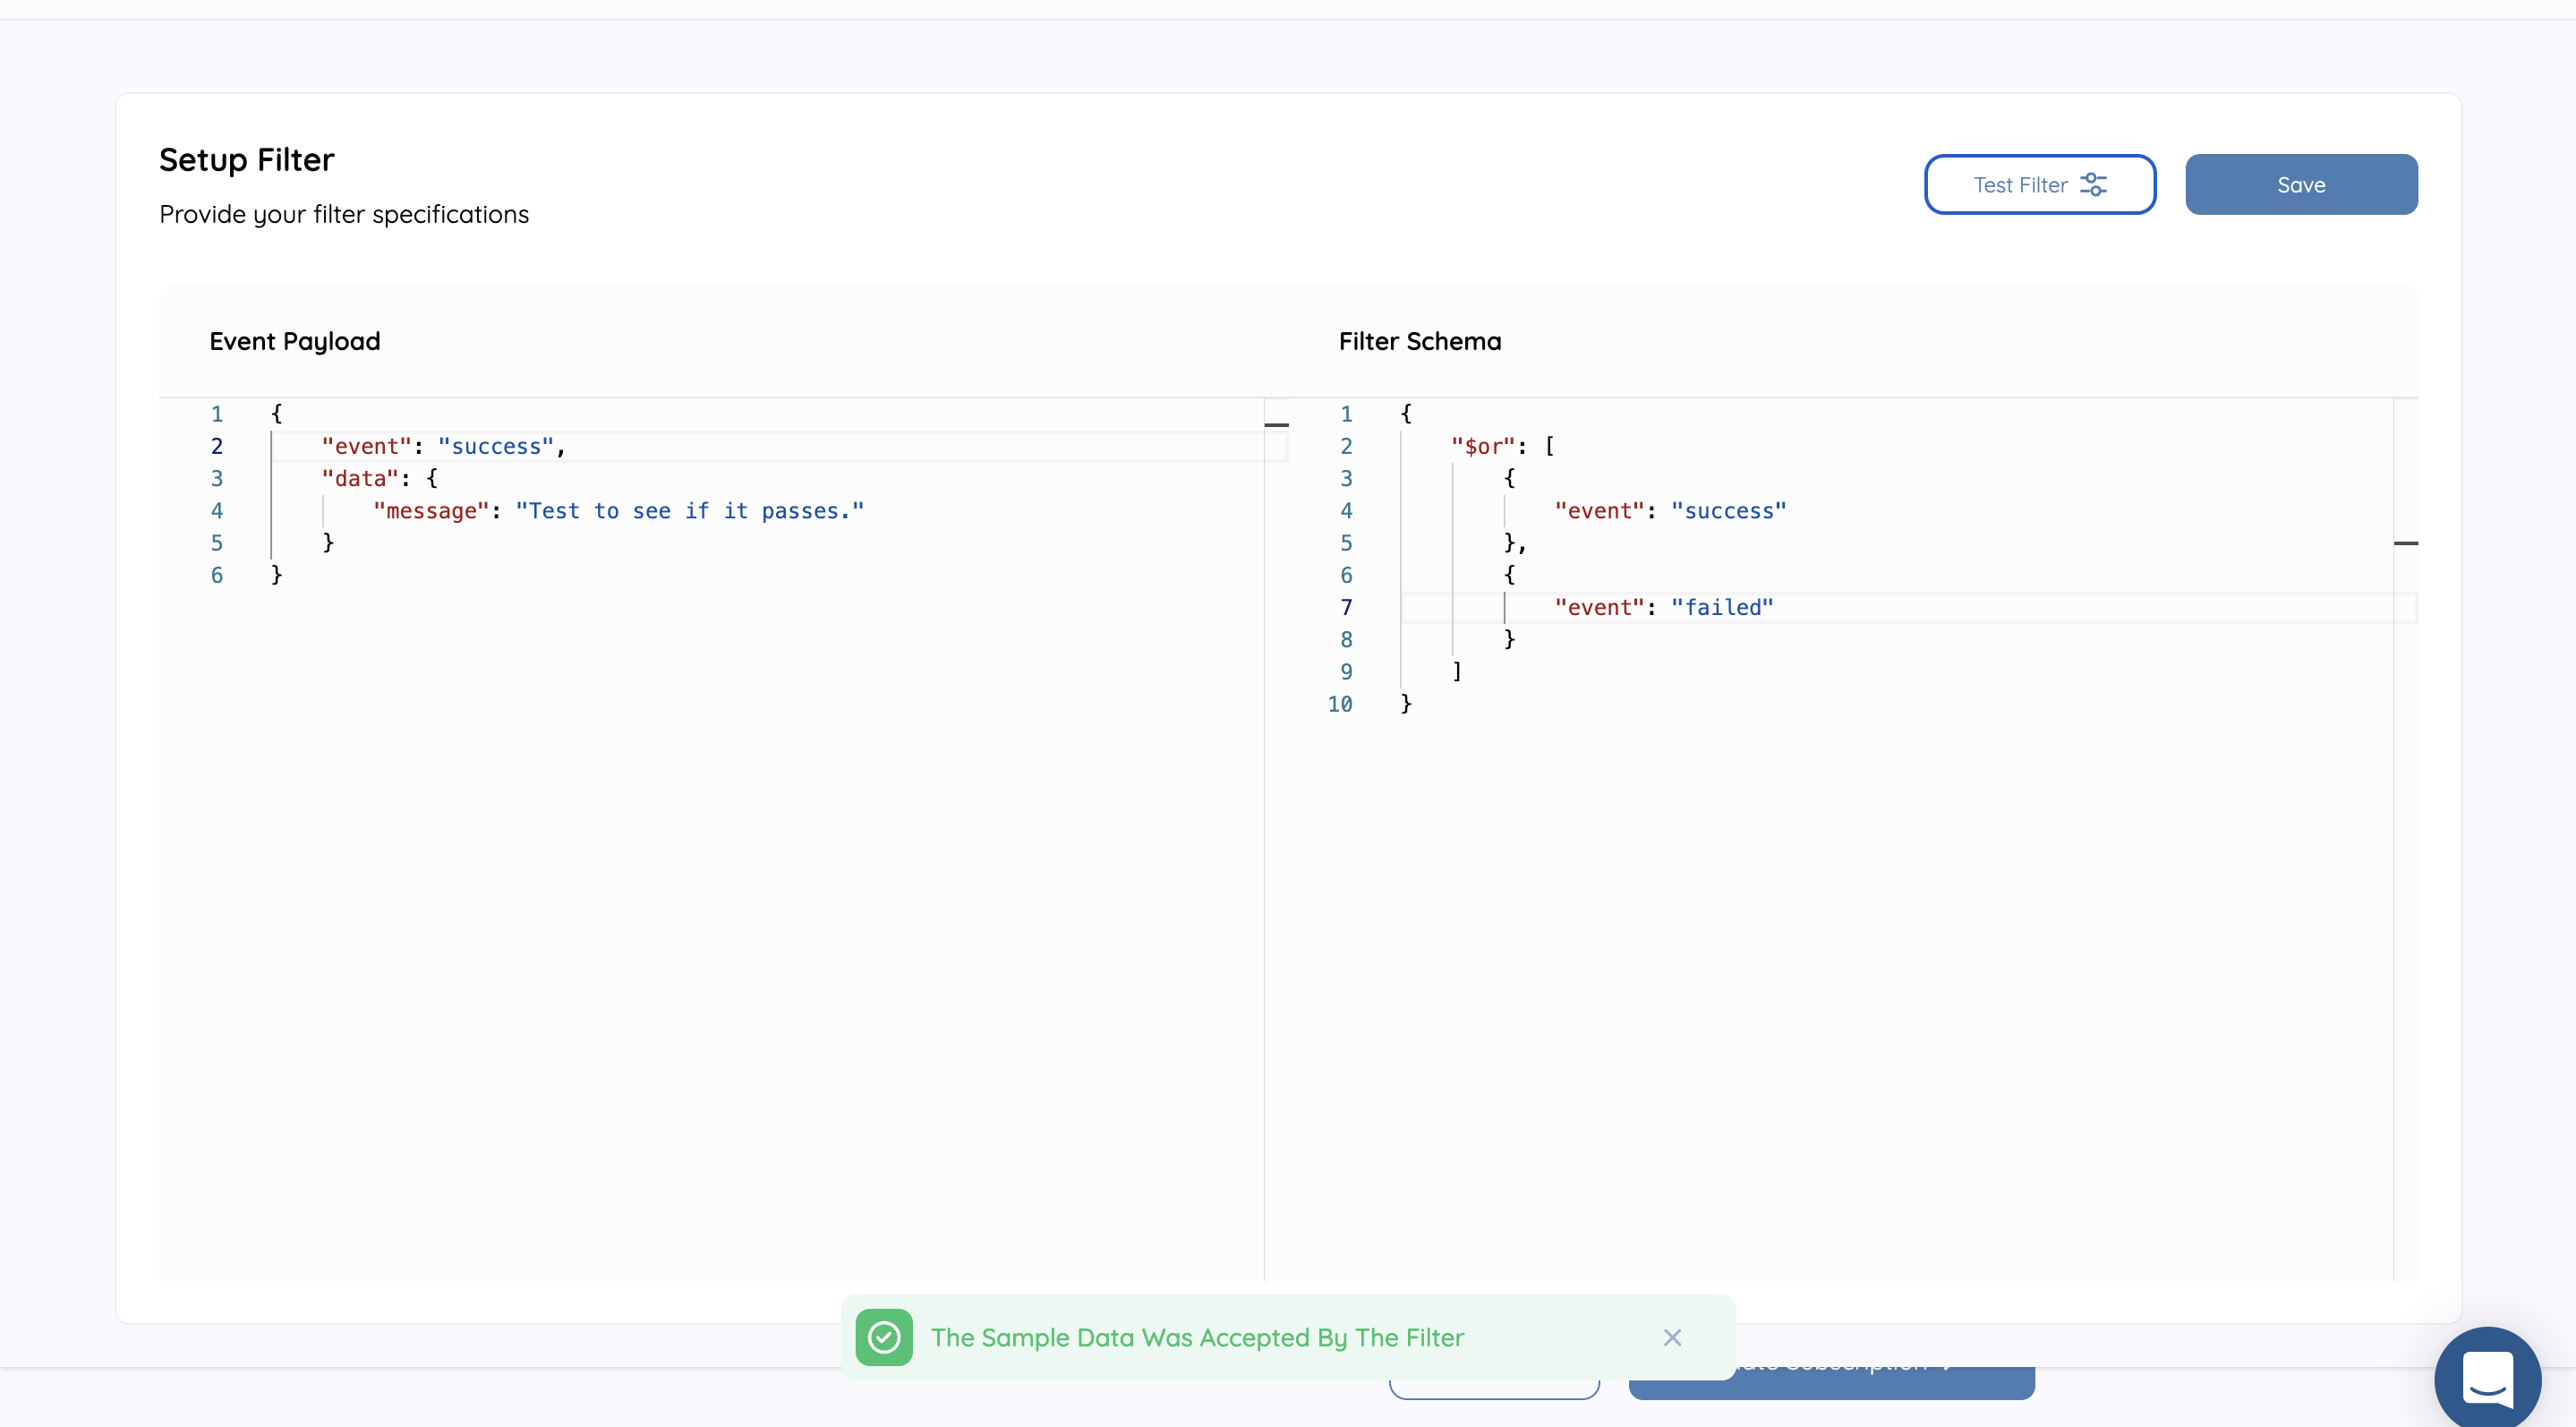Select line 10 number in Filter Schema
Viewport: 2576px width, 1427px height.
(x=1339, y=704)
